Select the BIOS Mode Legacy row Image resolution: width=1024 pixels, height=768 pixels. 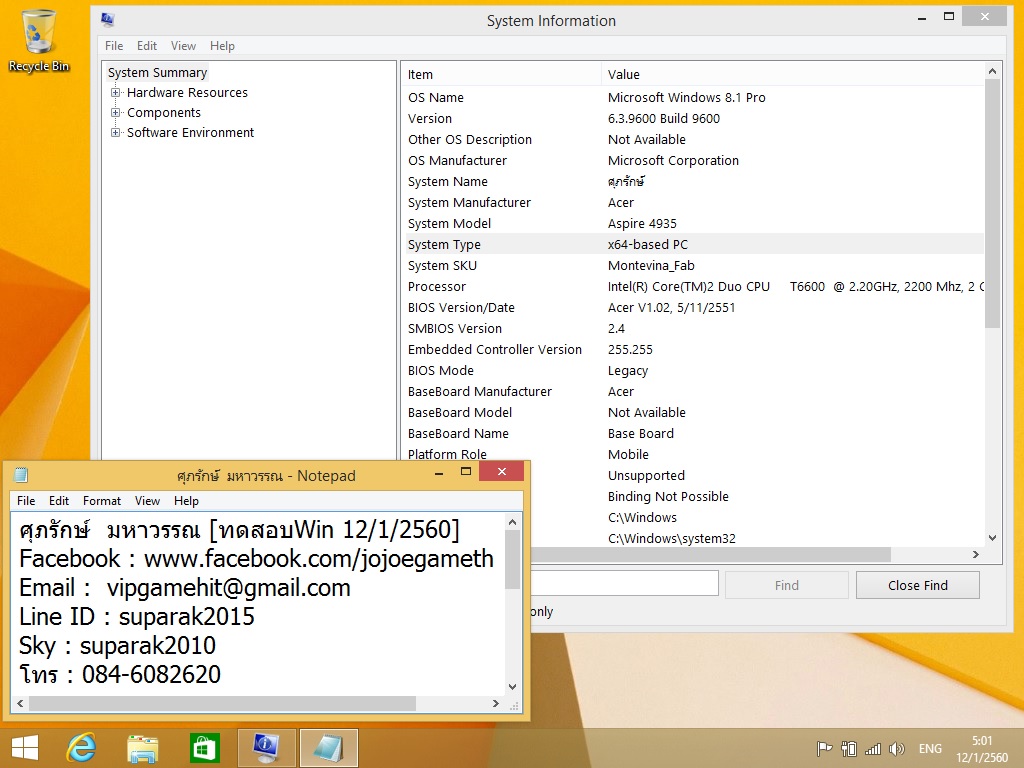click(694, 370)
